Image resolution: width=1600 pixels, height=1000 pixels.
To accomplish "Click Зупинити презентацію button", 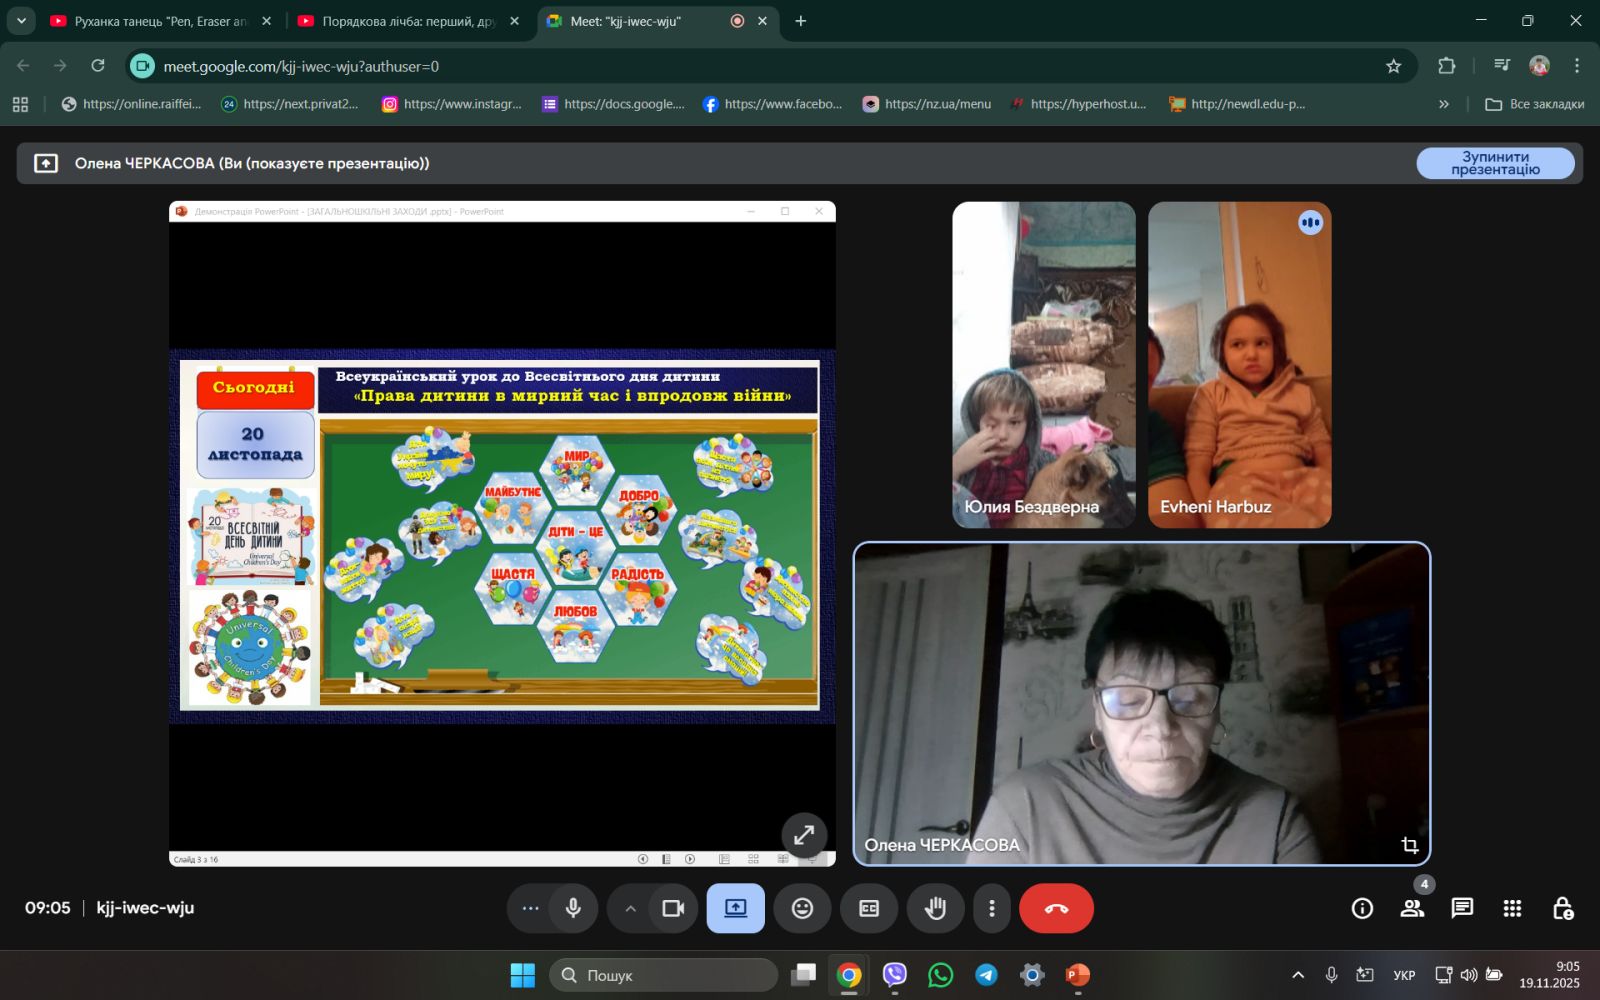I will pyautogui.click(x=1495, y=163).
